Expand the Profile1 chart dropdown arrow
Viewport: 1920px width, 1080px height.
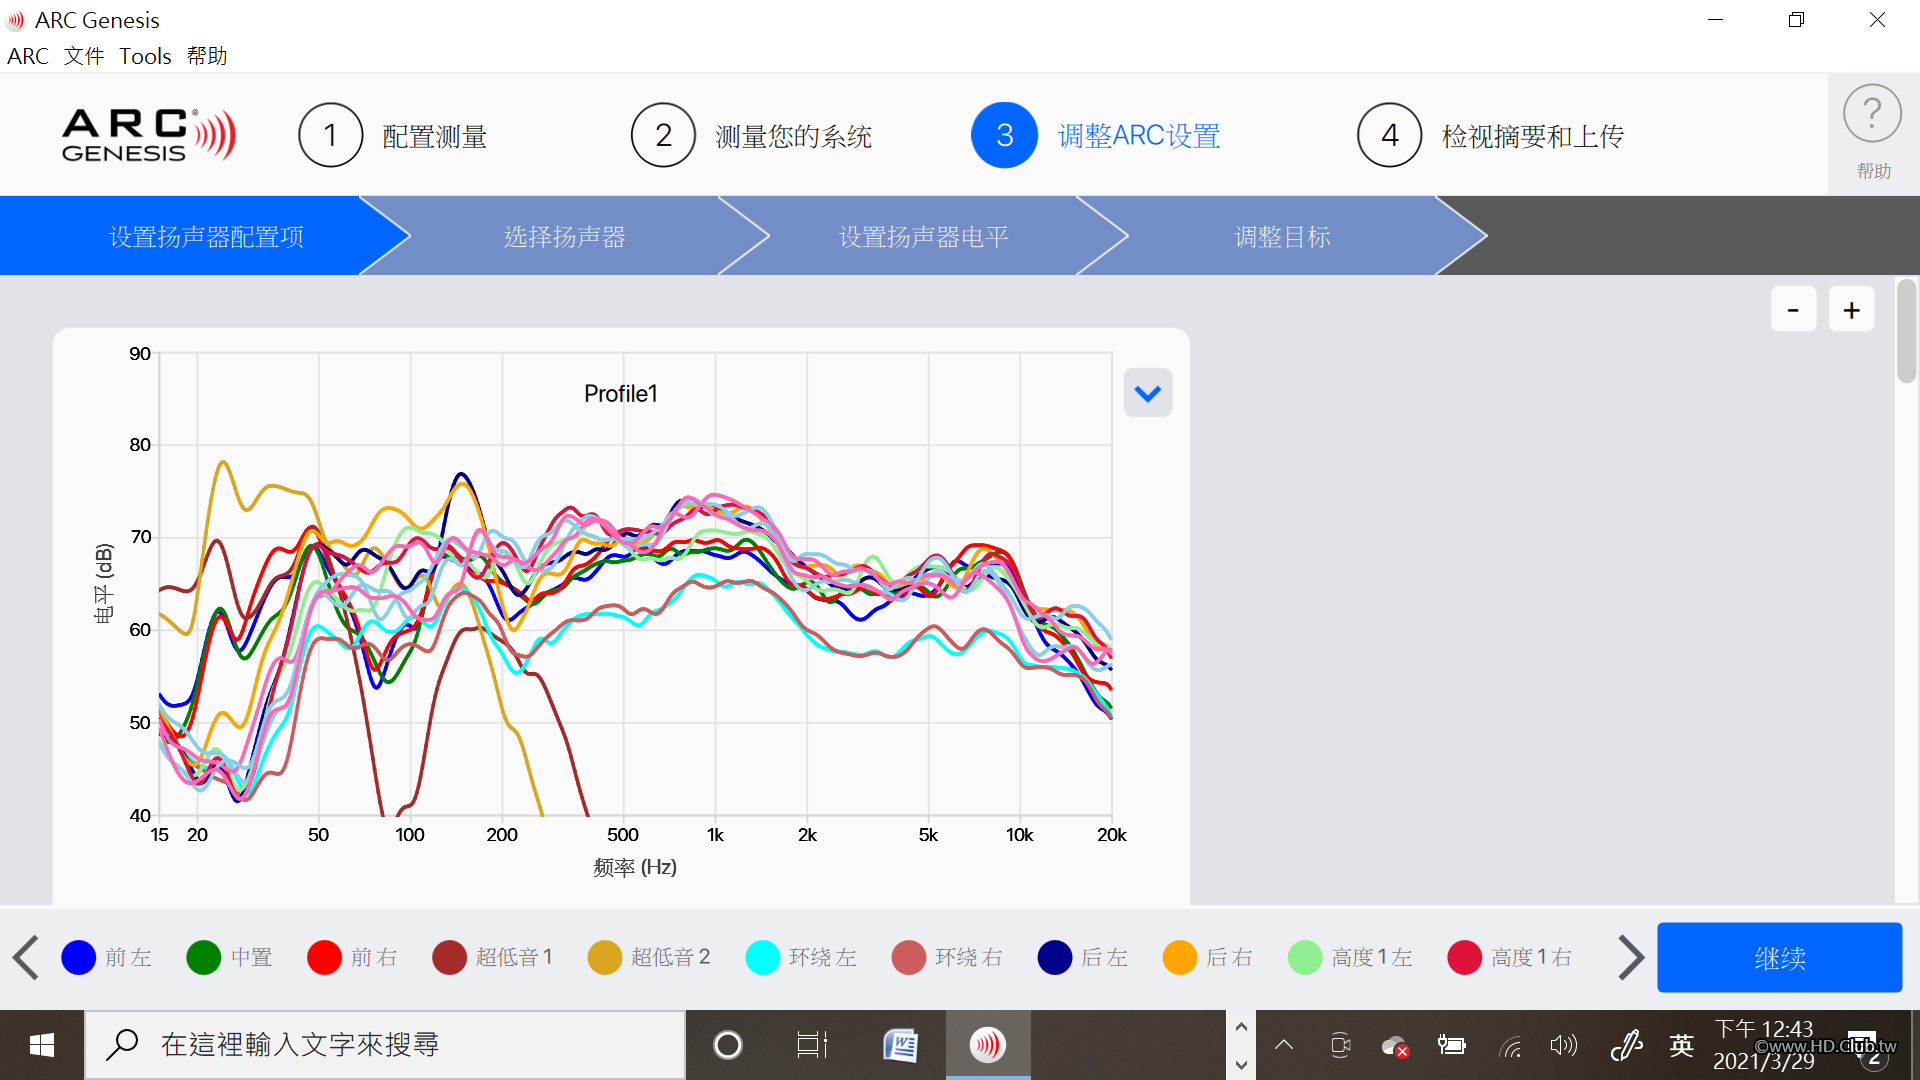(1147, 393)
